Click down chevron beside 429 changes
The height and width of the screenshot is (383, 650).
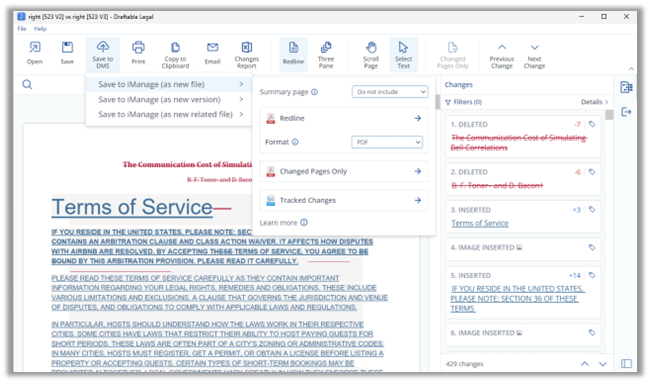(x=603, y=364)
